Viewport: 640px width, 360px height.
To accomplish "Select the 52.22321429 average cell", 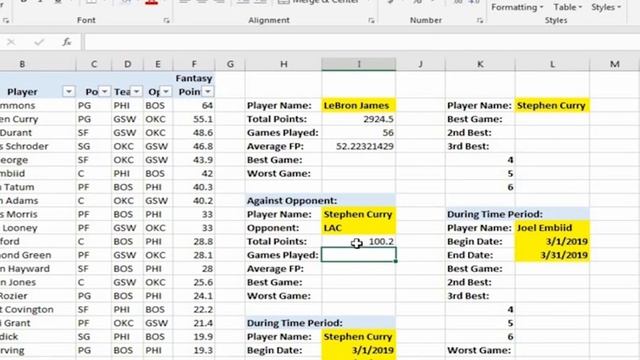I will coord(358,146).
